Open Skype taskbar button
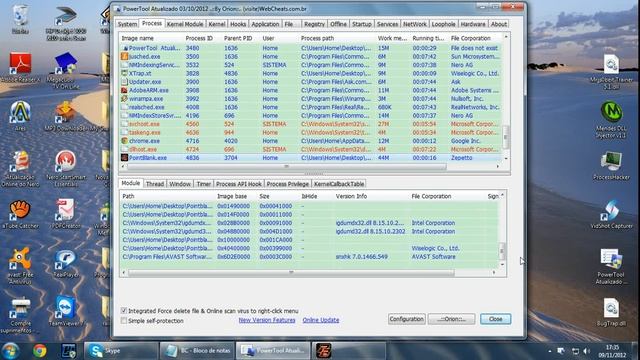This screenshot has height=360, width=640. (121, 351)
